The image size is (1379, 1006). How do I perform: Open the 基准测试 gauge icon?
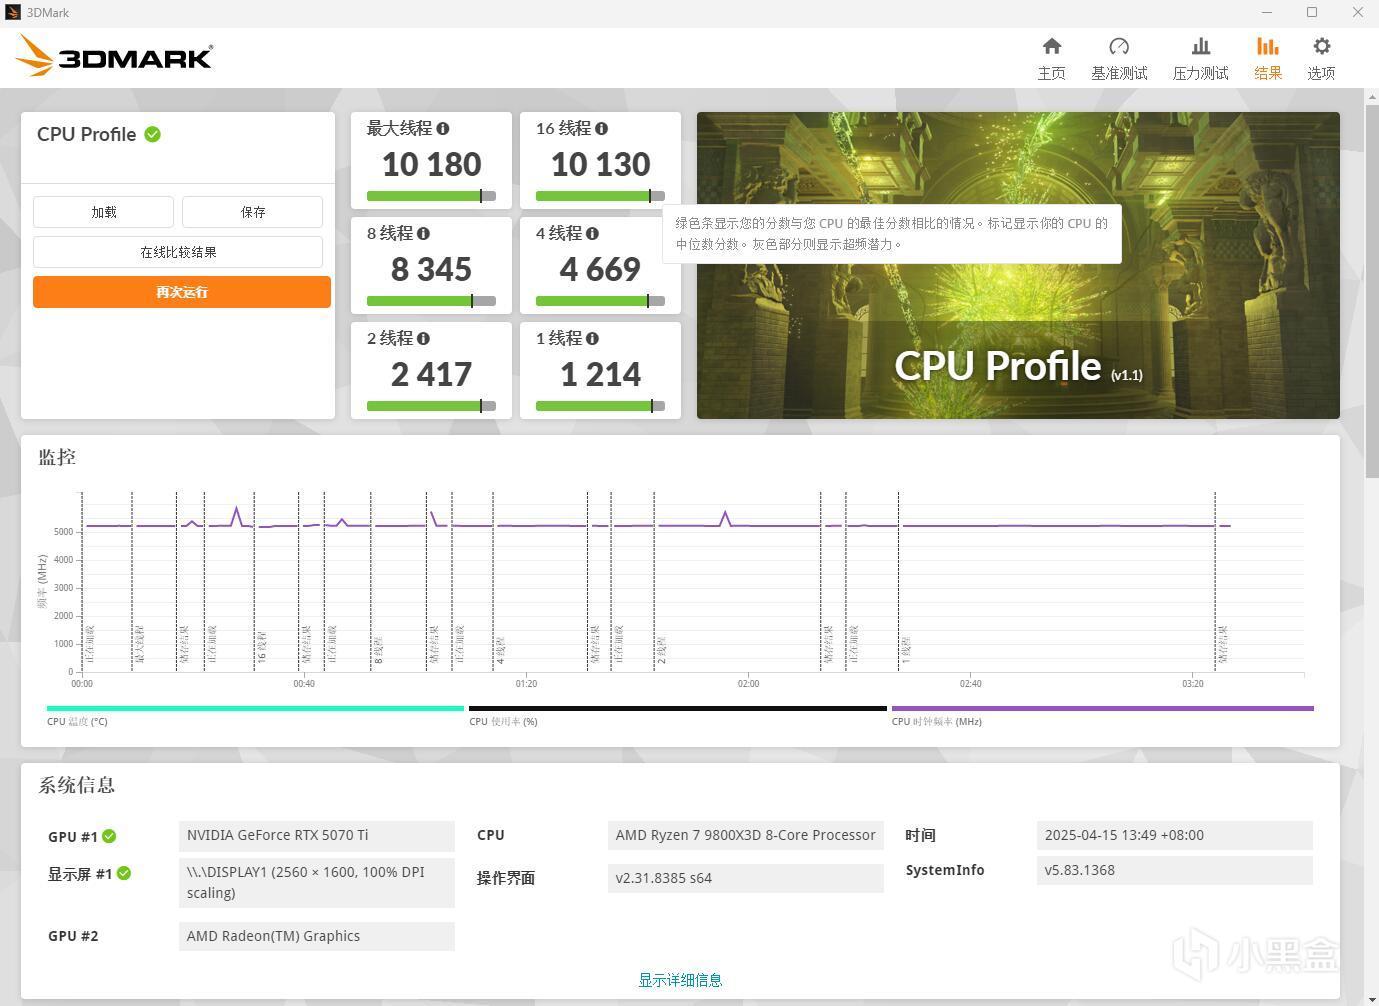1119,46
